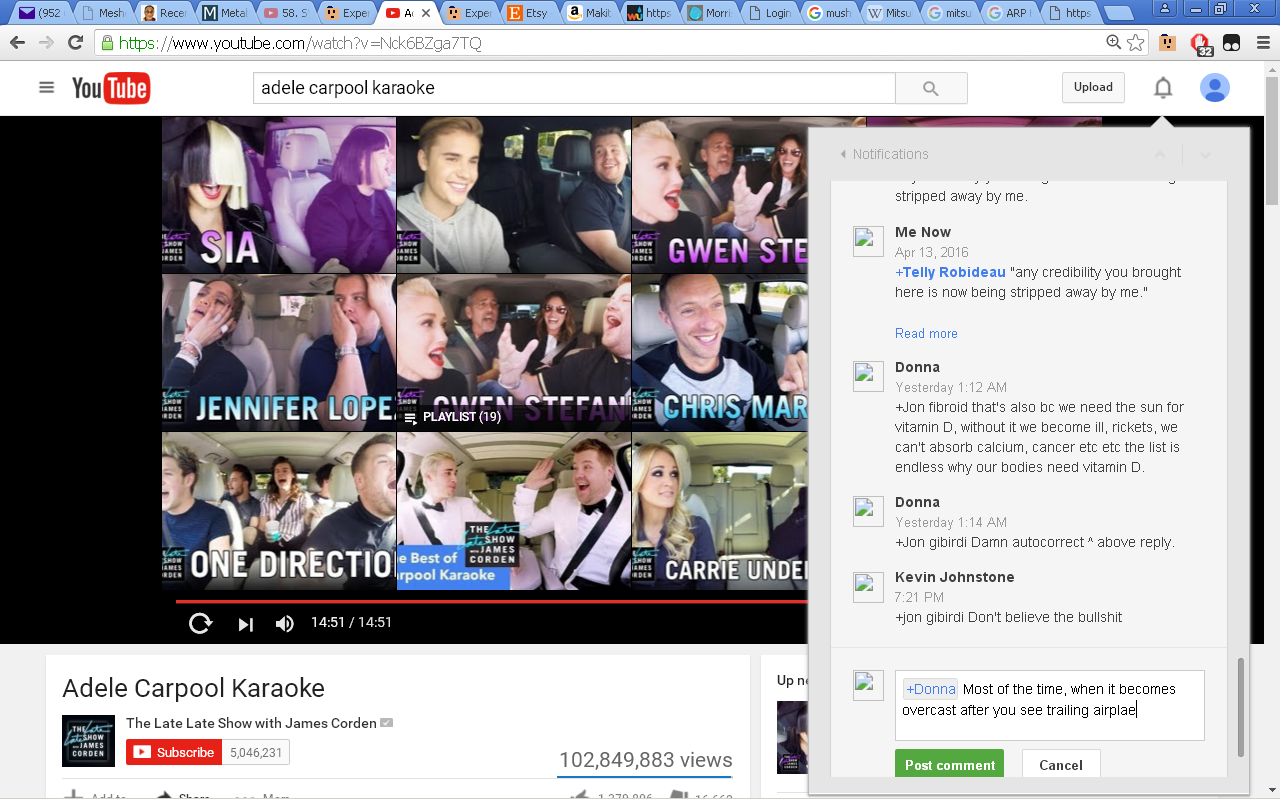Click the YouTube logo

coord(110,88)
